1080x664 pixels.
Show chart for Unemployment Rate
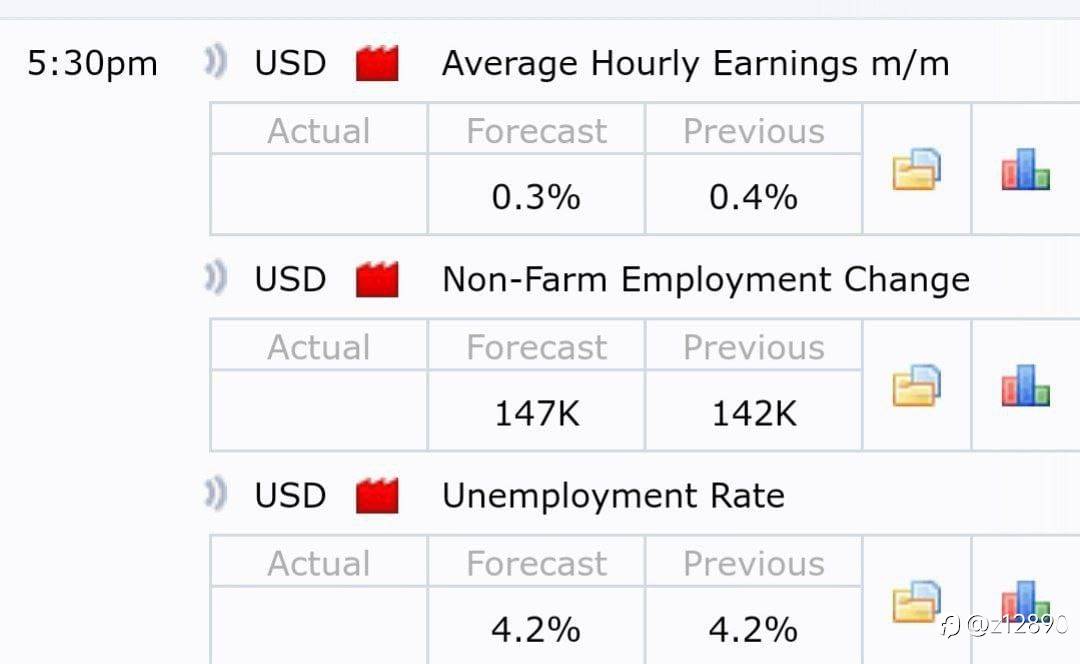click(1025, 602)
